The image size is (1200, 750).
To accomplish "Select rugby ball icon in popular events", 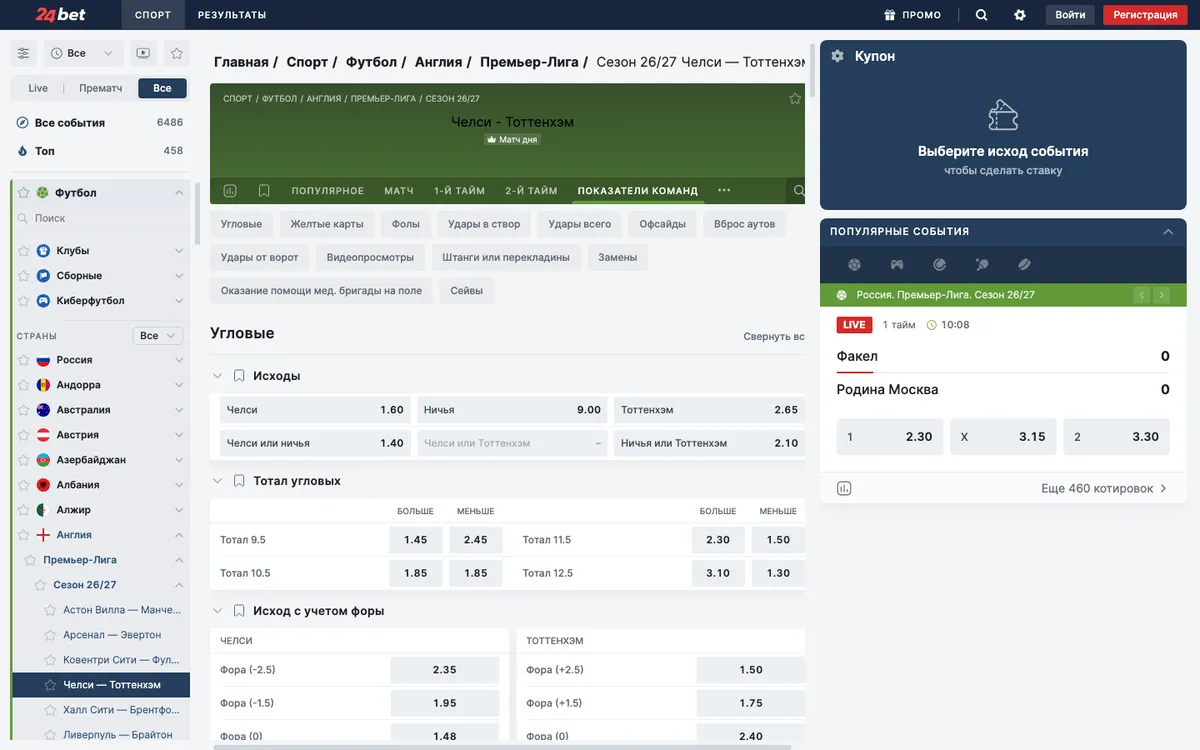I will [x=1024, y=265].
